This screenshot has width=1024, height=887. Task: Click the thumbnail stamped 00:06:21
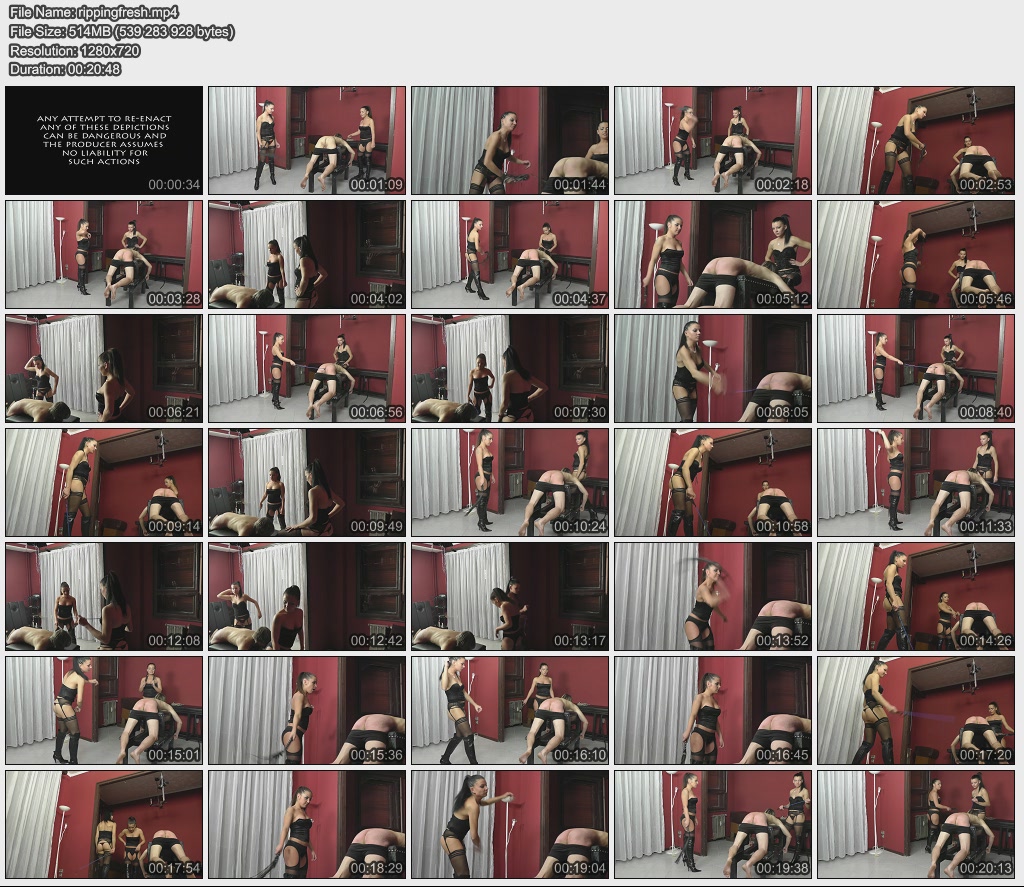[x=104, y=368]
